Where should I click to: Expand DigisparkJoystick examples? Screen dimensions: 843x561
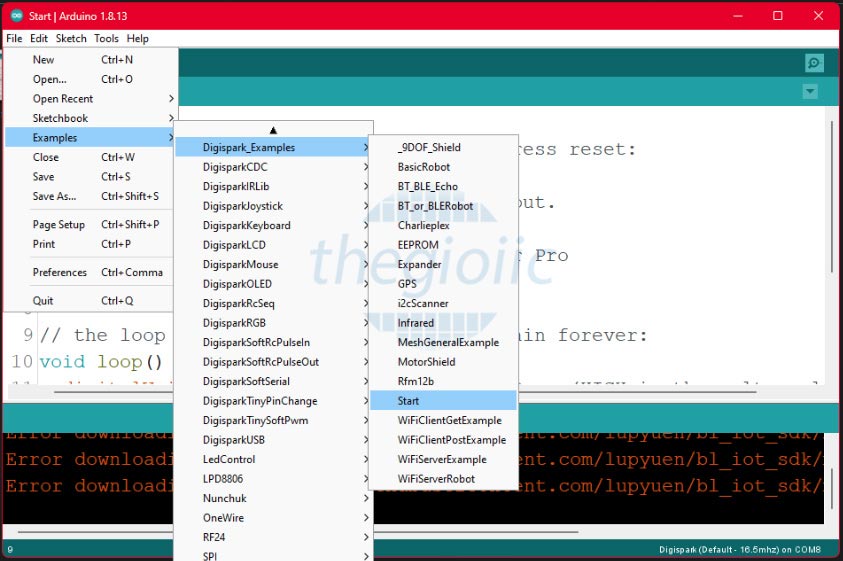coord(273,206)
